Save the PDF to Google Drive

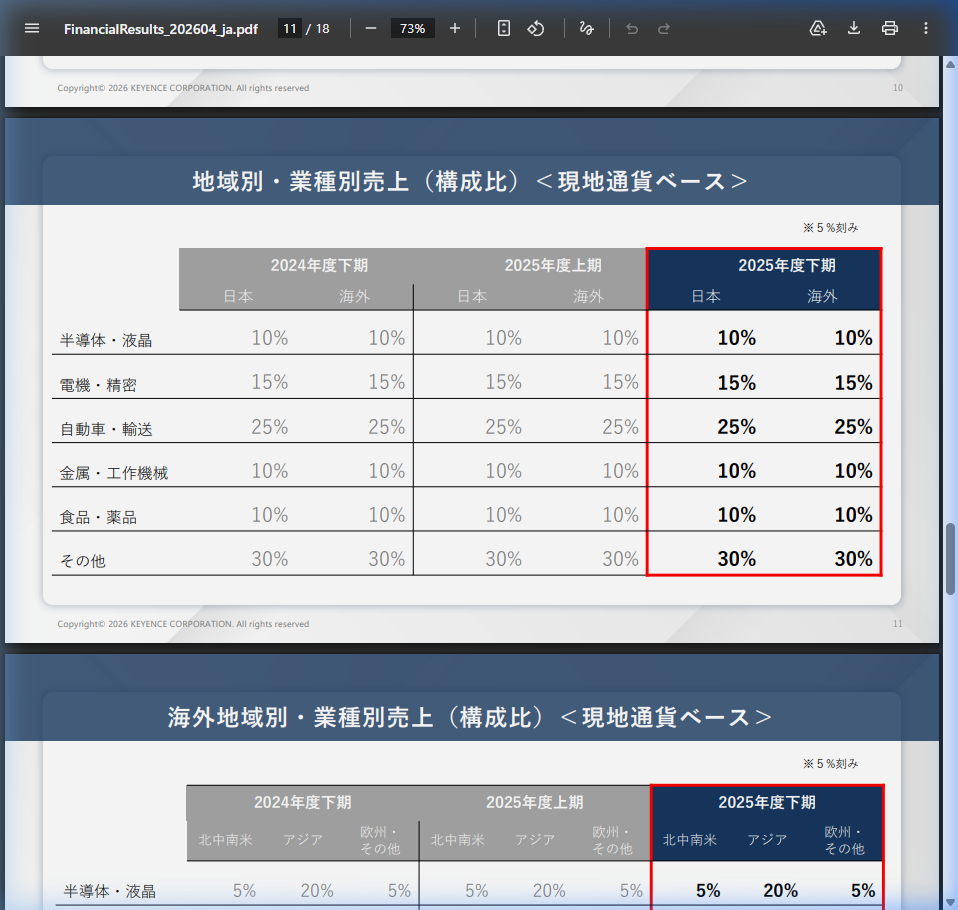coord(818,28)
